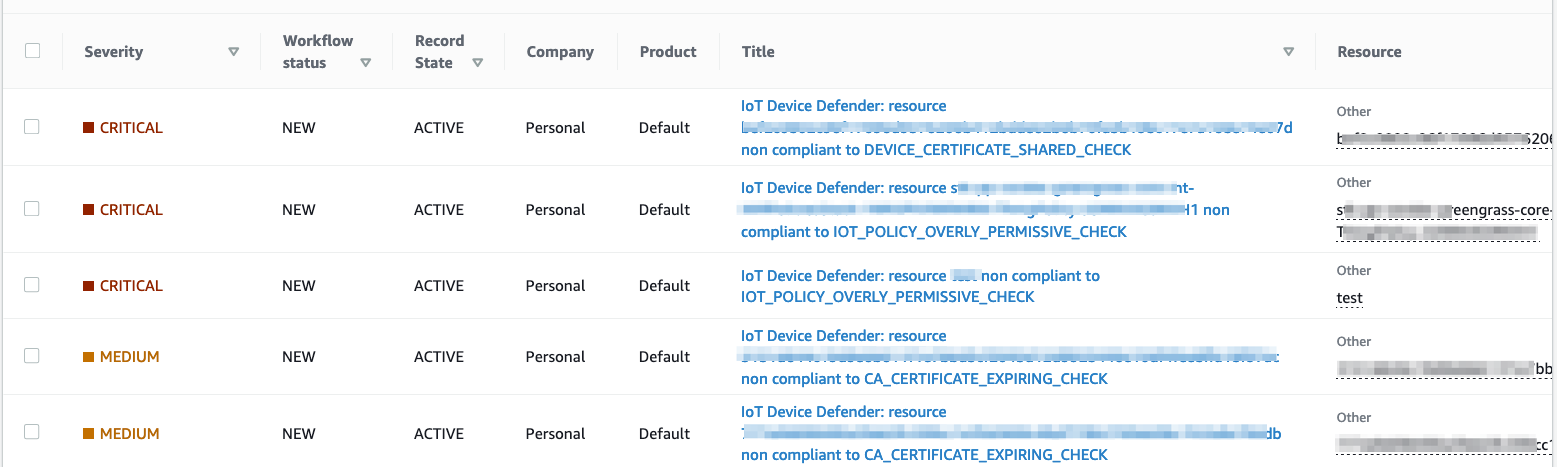Screen dimensions: 1557x467
Task: Click the Product column header
Action: [668, 52]
